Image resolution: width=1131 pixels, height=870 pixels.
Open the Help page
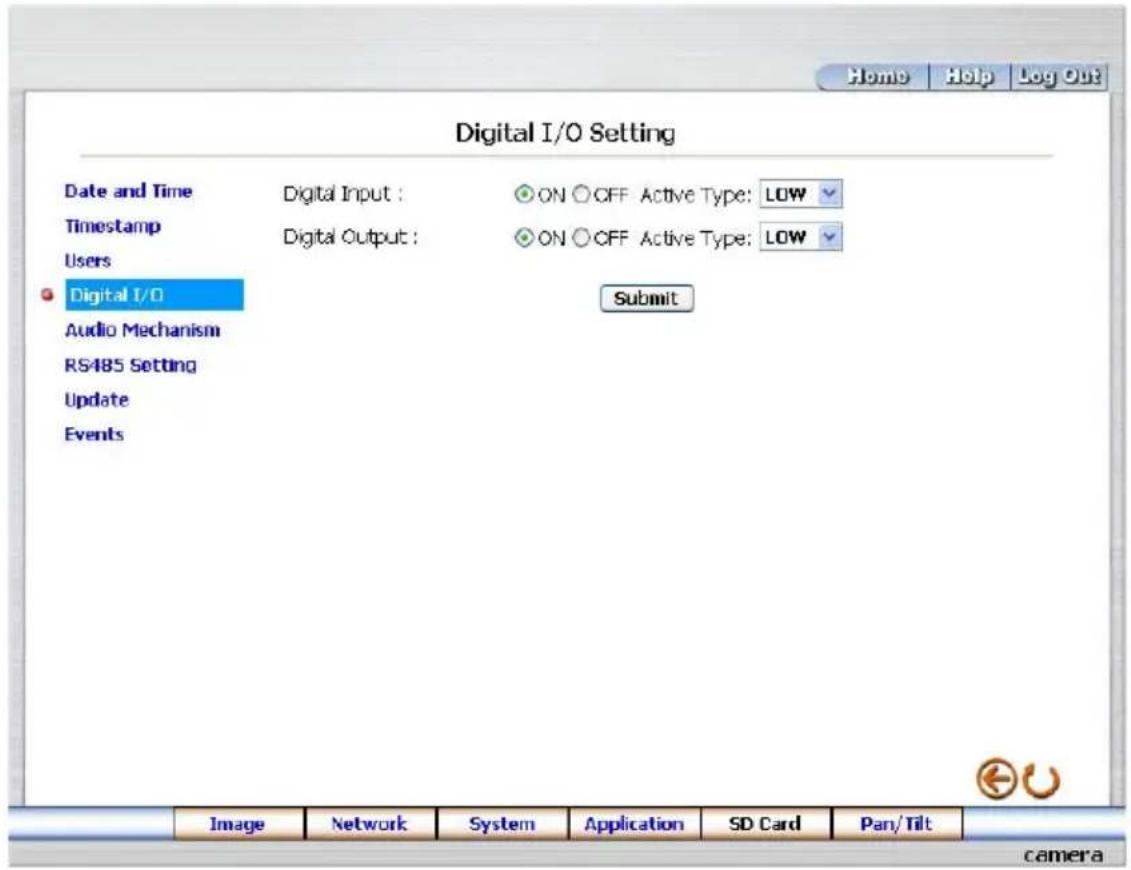969,76
